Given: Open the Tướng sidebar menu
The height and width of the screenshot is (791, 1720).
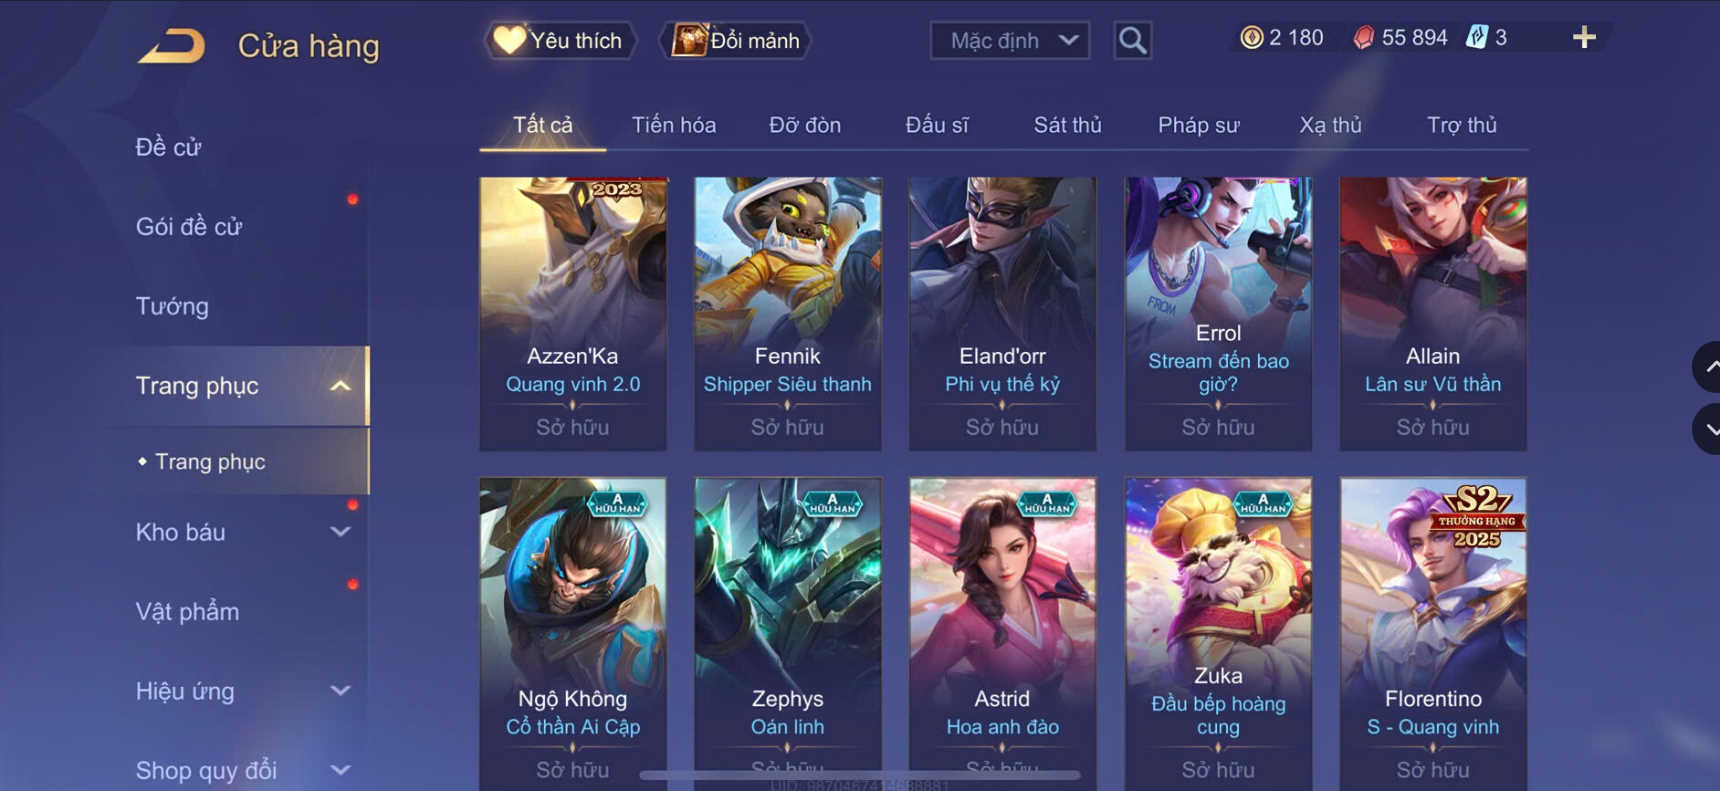Looking at the screenshot, I should tap(172, 306).
